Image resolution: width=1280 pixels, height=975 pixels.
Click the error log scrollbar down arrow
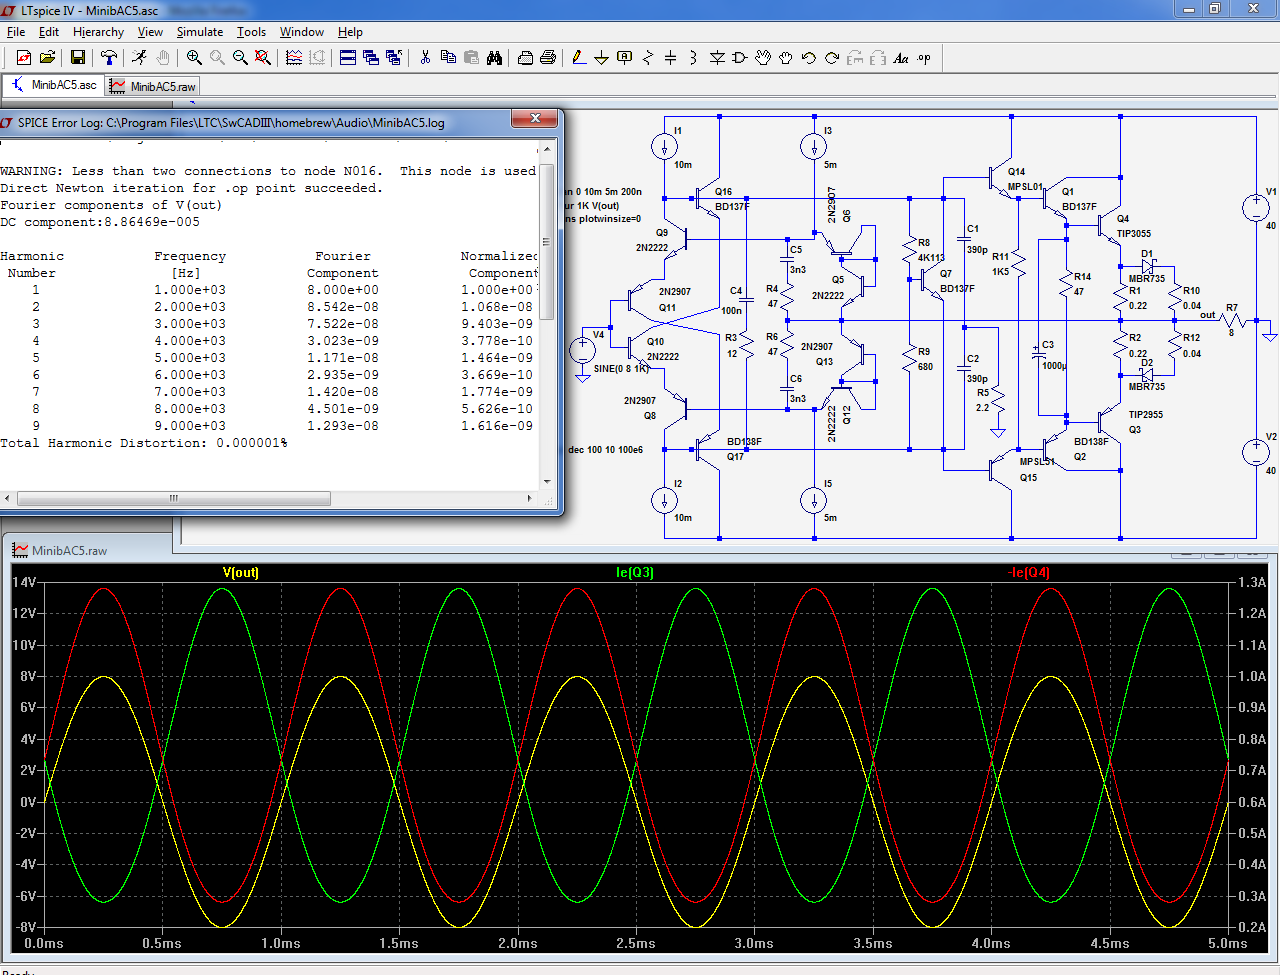click(547, 482)
